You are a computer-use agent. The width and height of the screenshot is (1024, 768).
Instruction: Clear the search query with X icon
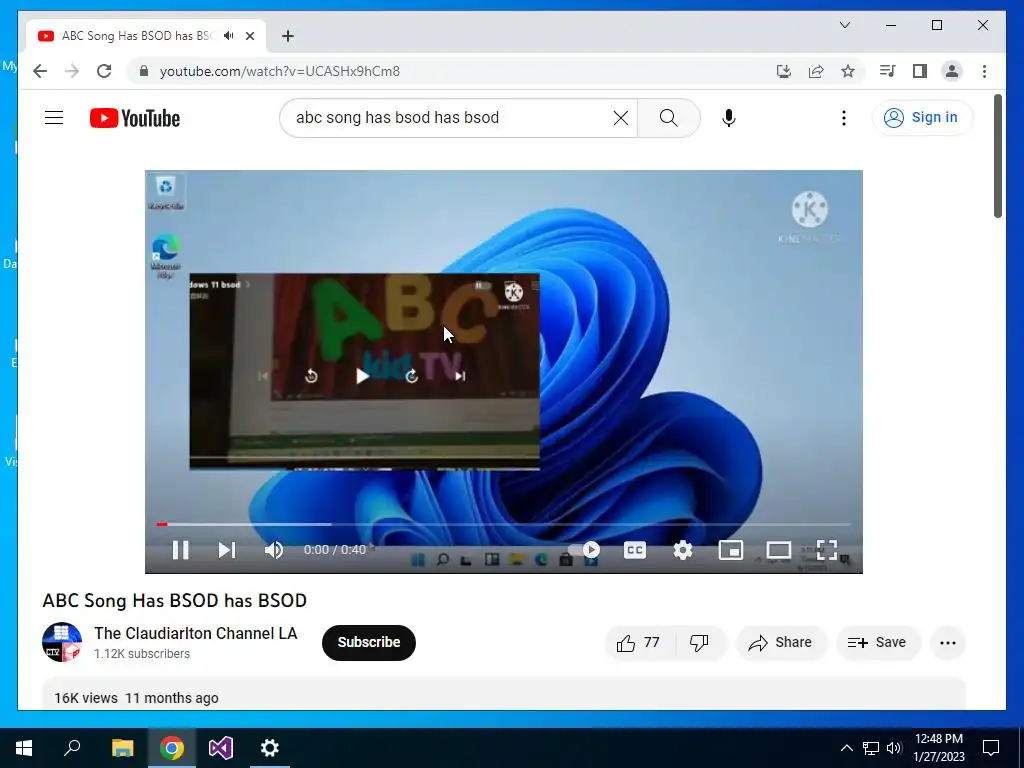click(620, 118)
